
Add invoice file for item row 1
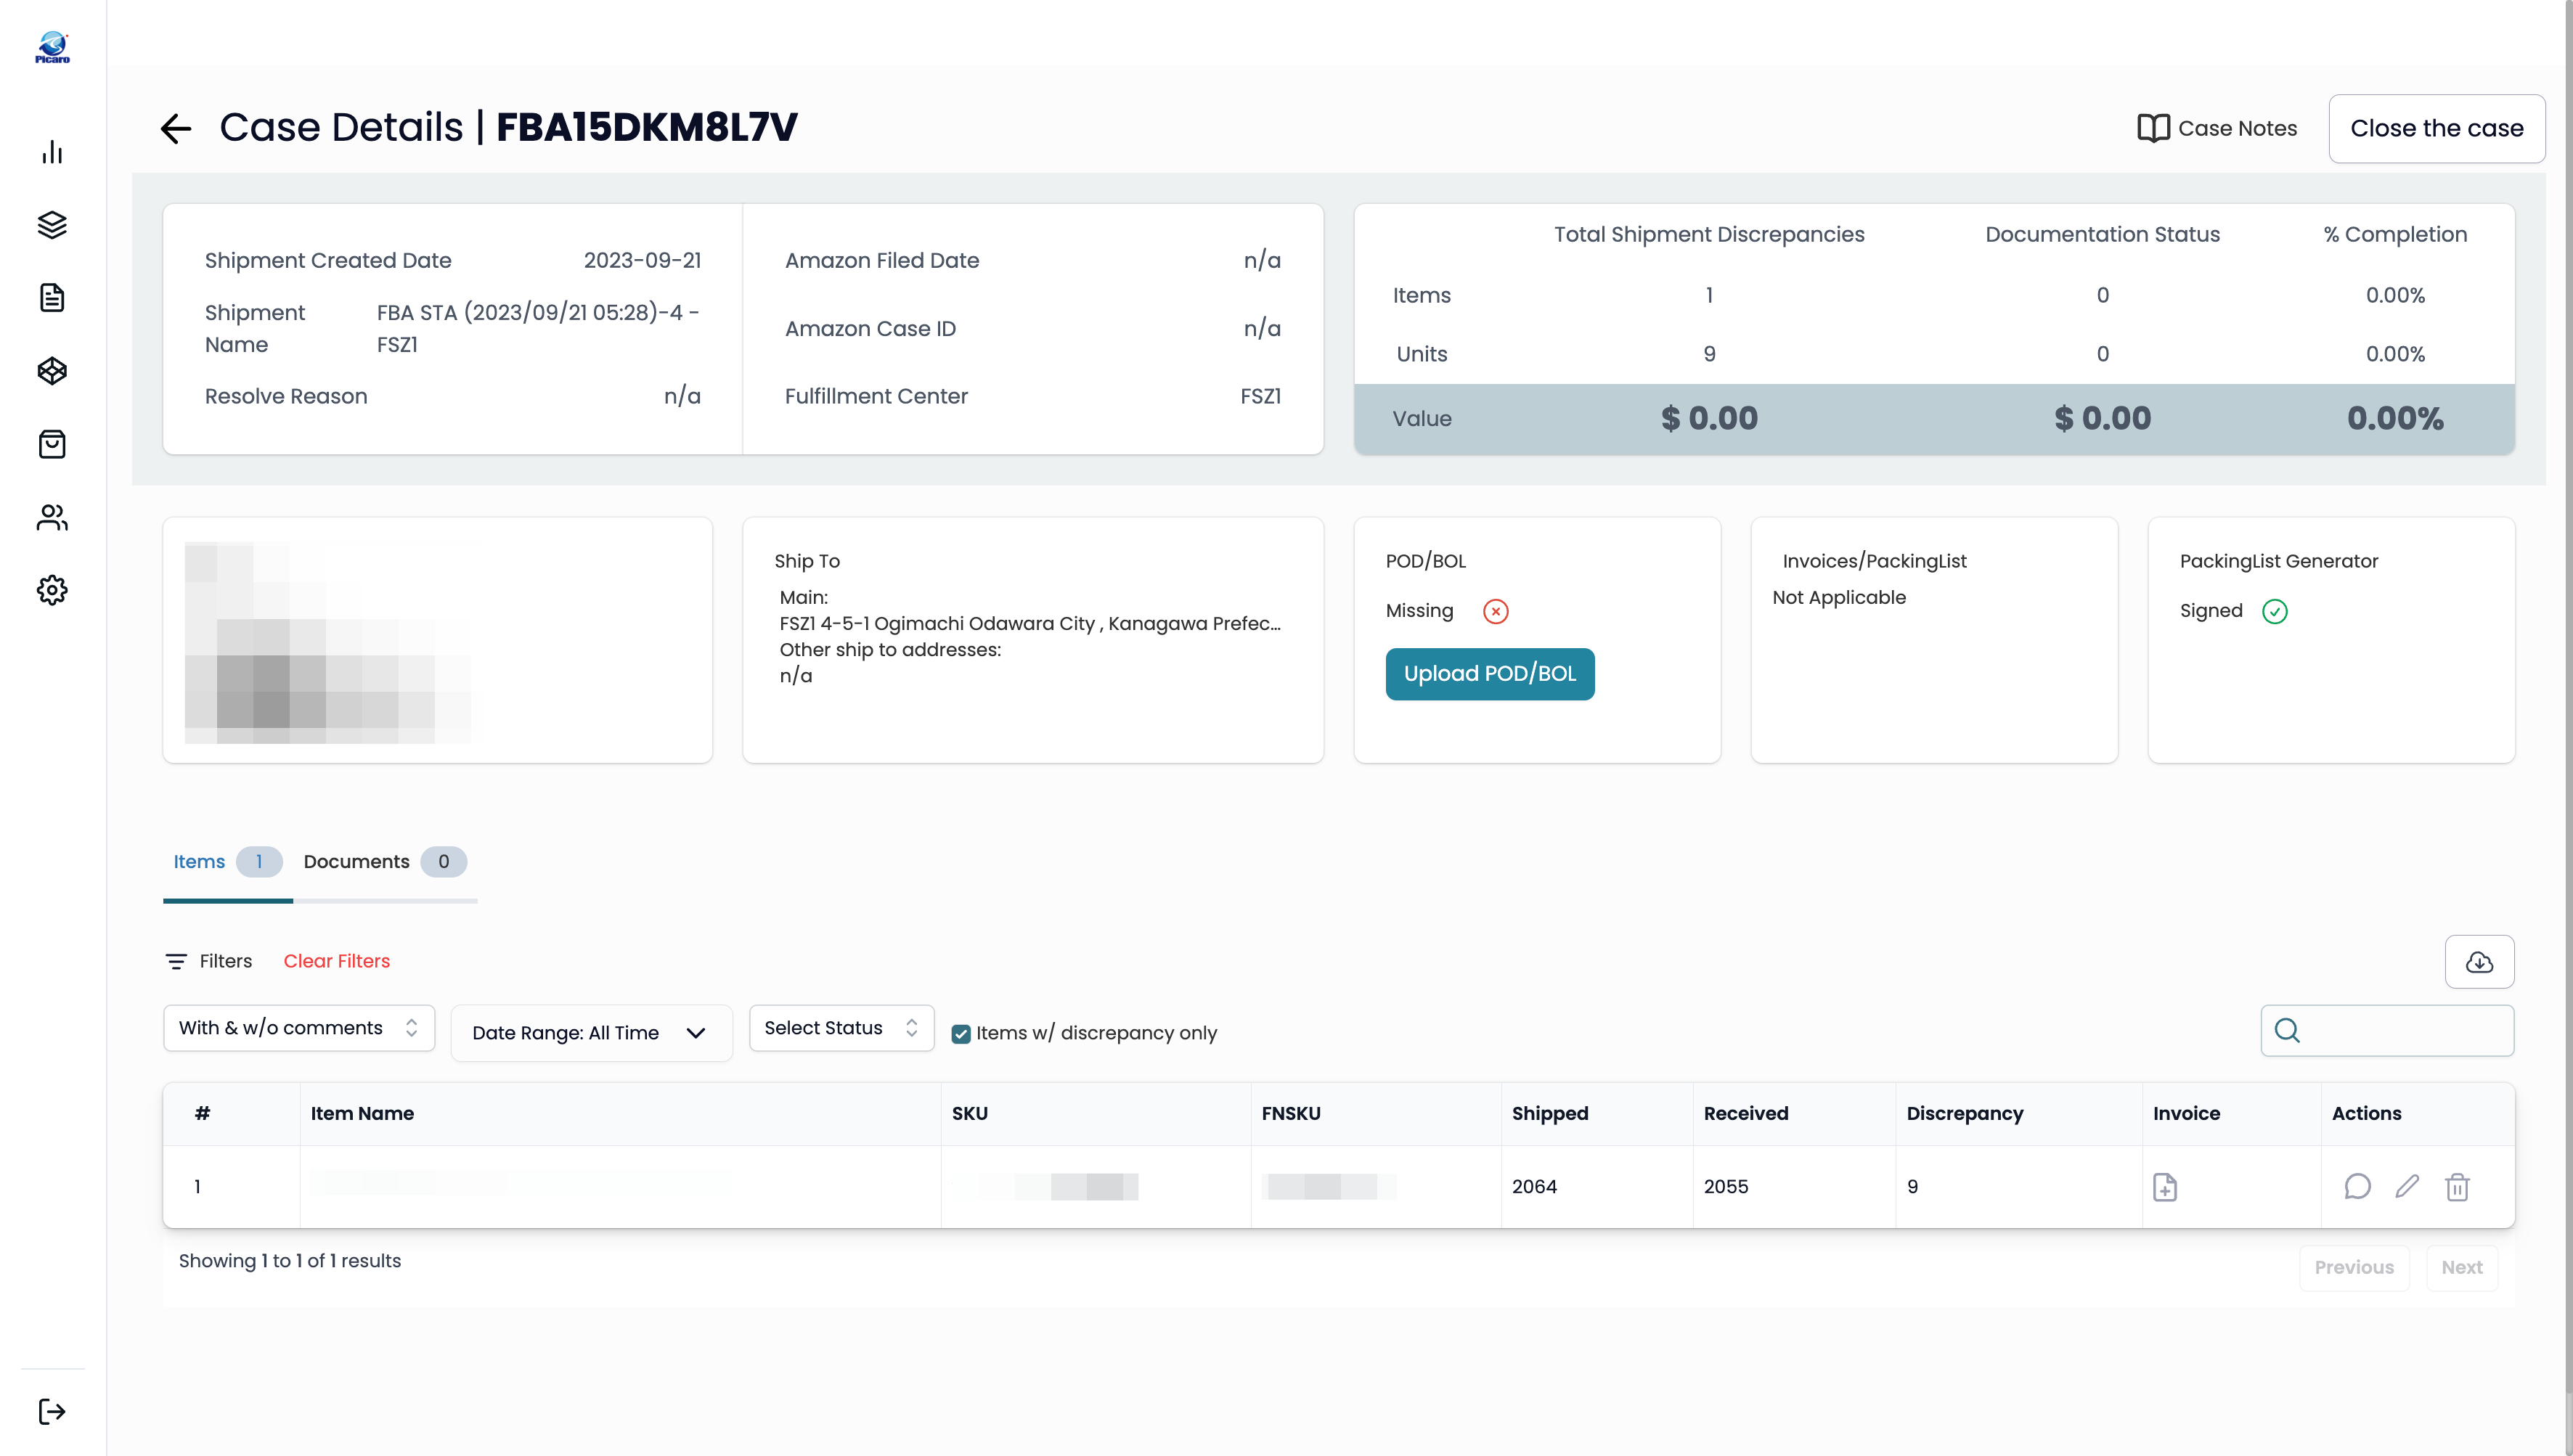click(x=2165, y=1187)
